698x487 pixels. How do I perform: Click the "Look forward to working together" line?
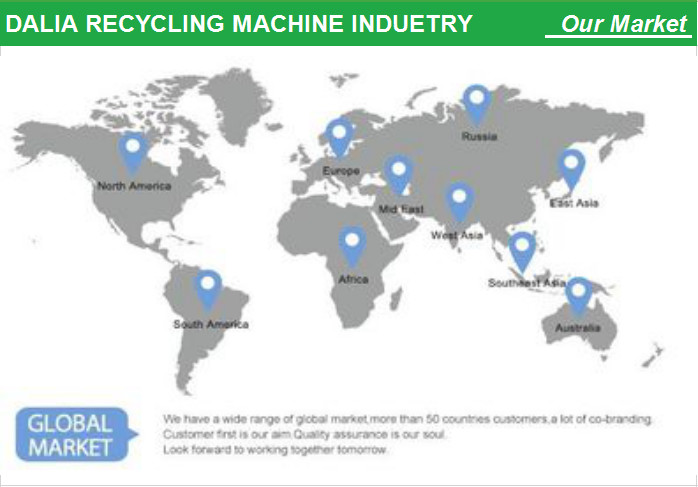[275, 451]
